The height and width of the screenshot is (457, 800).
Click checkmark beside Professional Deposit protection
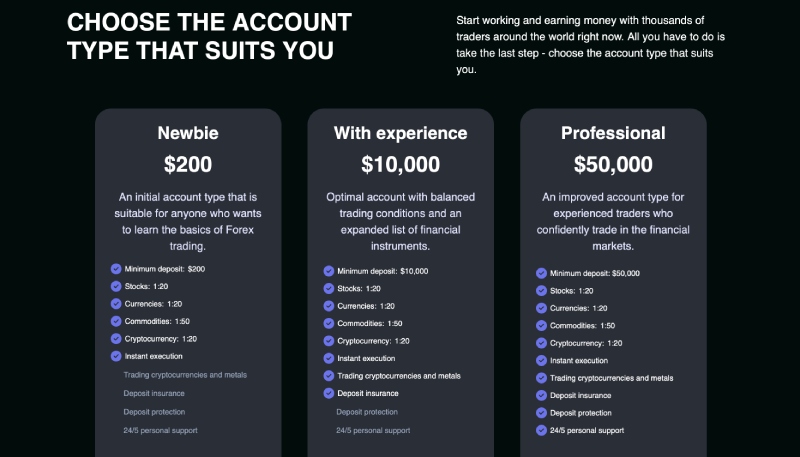[x=541, y=413]
